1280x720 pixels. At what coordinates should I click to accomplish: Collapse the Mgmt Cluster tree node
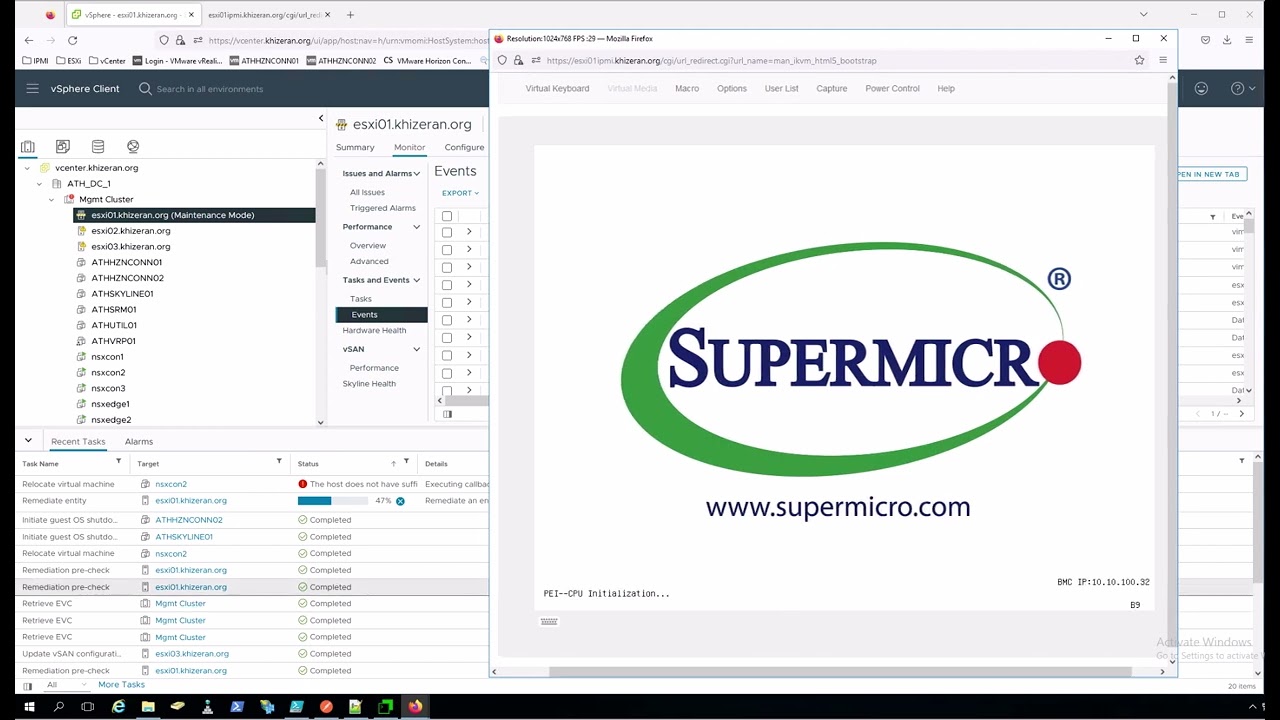pos(52,200)
